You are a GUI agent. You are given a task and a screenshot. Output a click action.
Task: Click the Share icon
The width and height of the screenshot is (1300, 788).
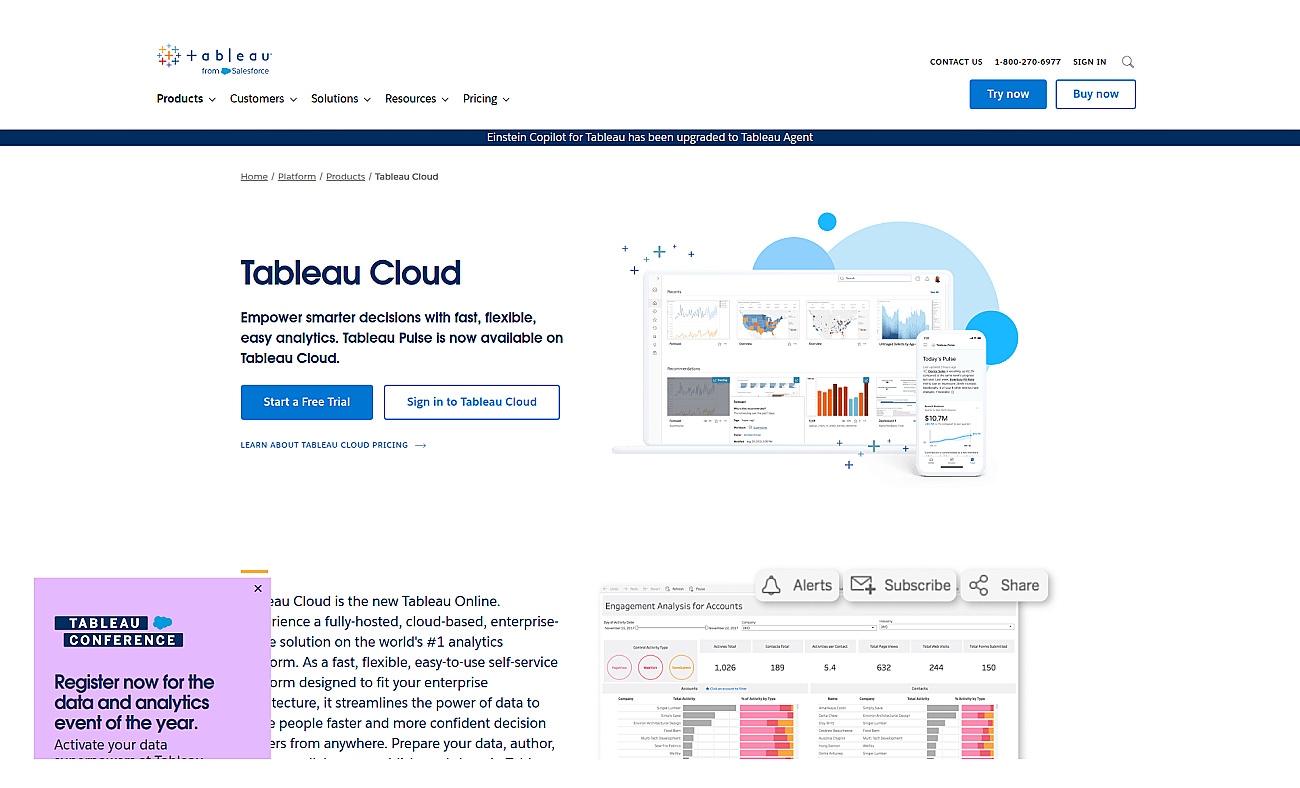(979, 586)
